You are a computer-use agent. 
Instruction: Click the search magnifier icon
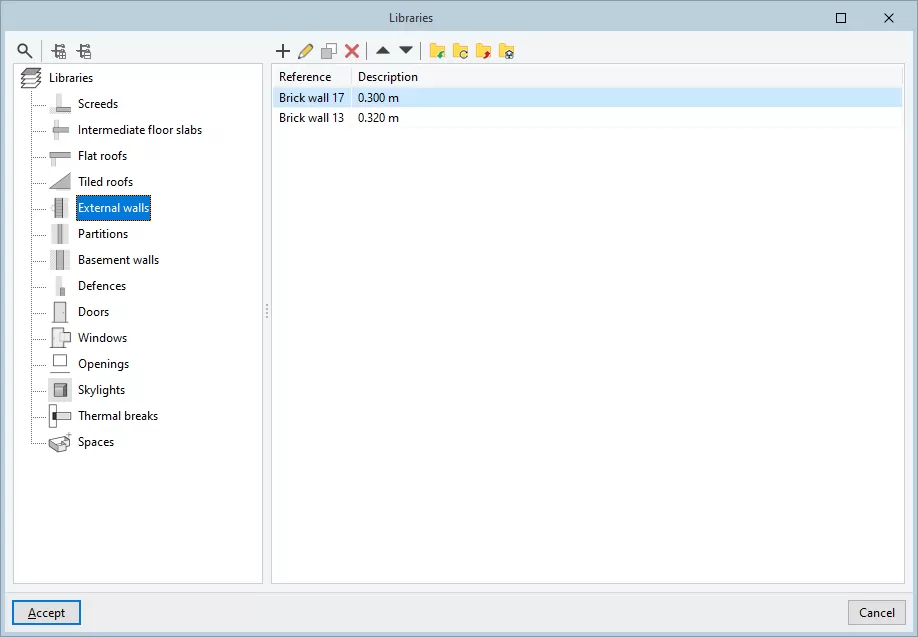tap(25, 51)
